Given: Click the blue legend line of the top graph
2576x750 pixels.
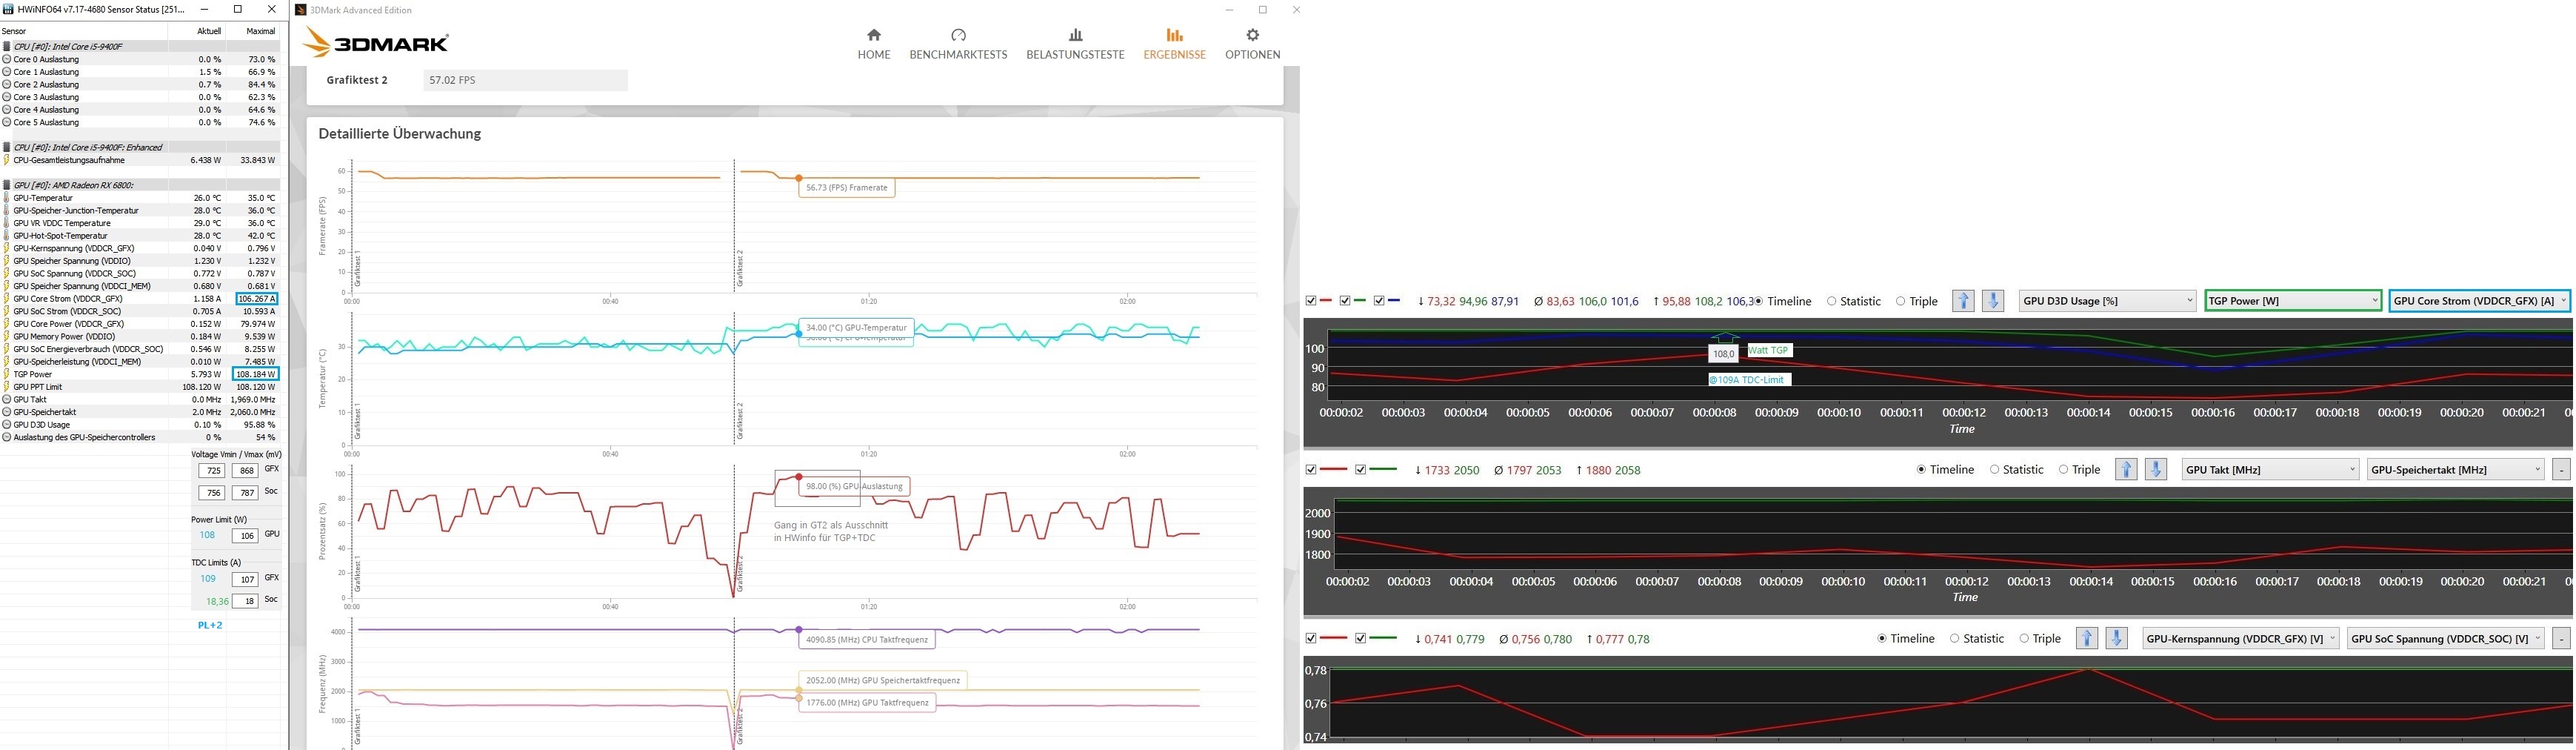Looking at the screenshot, I should (1394, 300).
